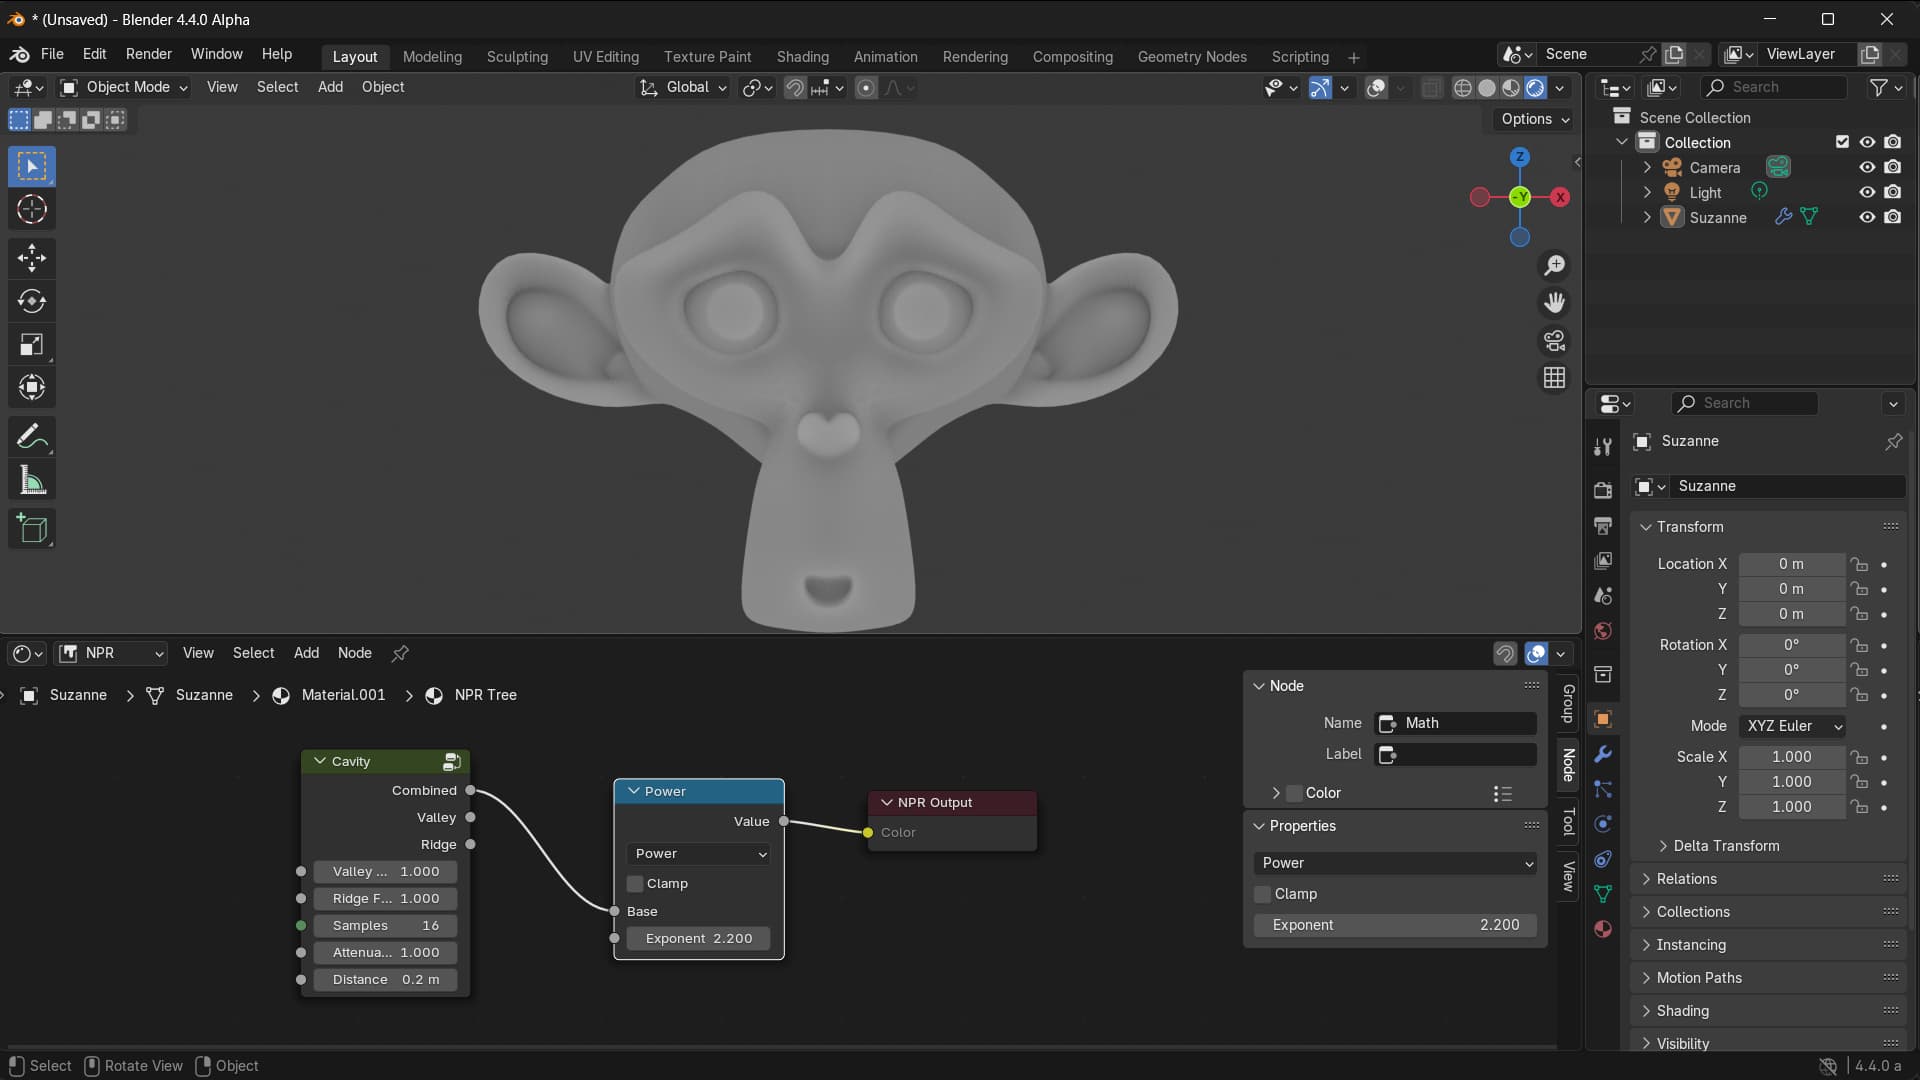Click the Cavity Samples value field
Image resolution: width=1920 pixels, height=1080 pixels.
coord(385,926)
